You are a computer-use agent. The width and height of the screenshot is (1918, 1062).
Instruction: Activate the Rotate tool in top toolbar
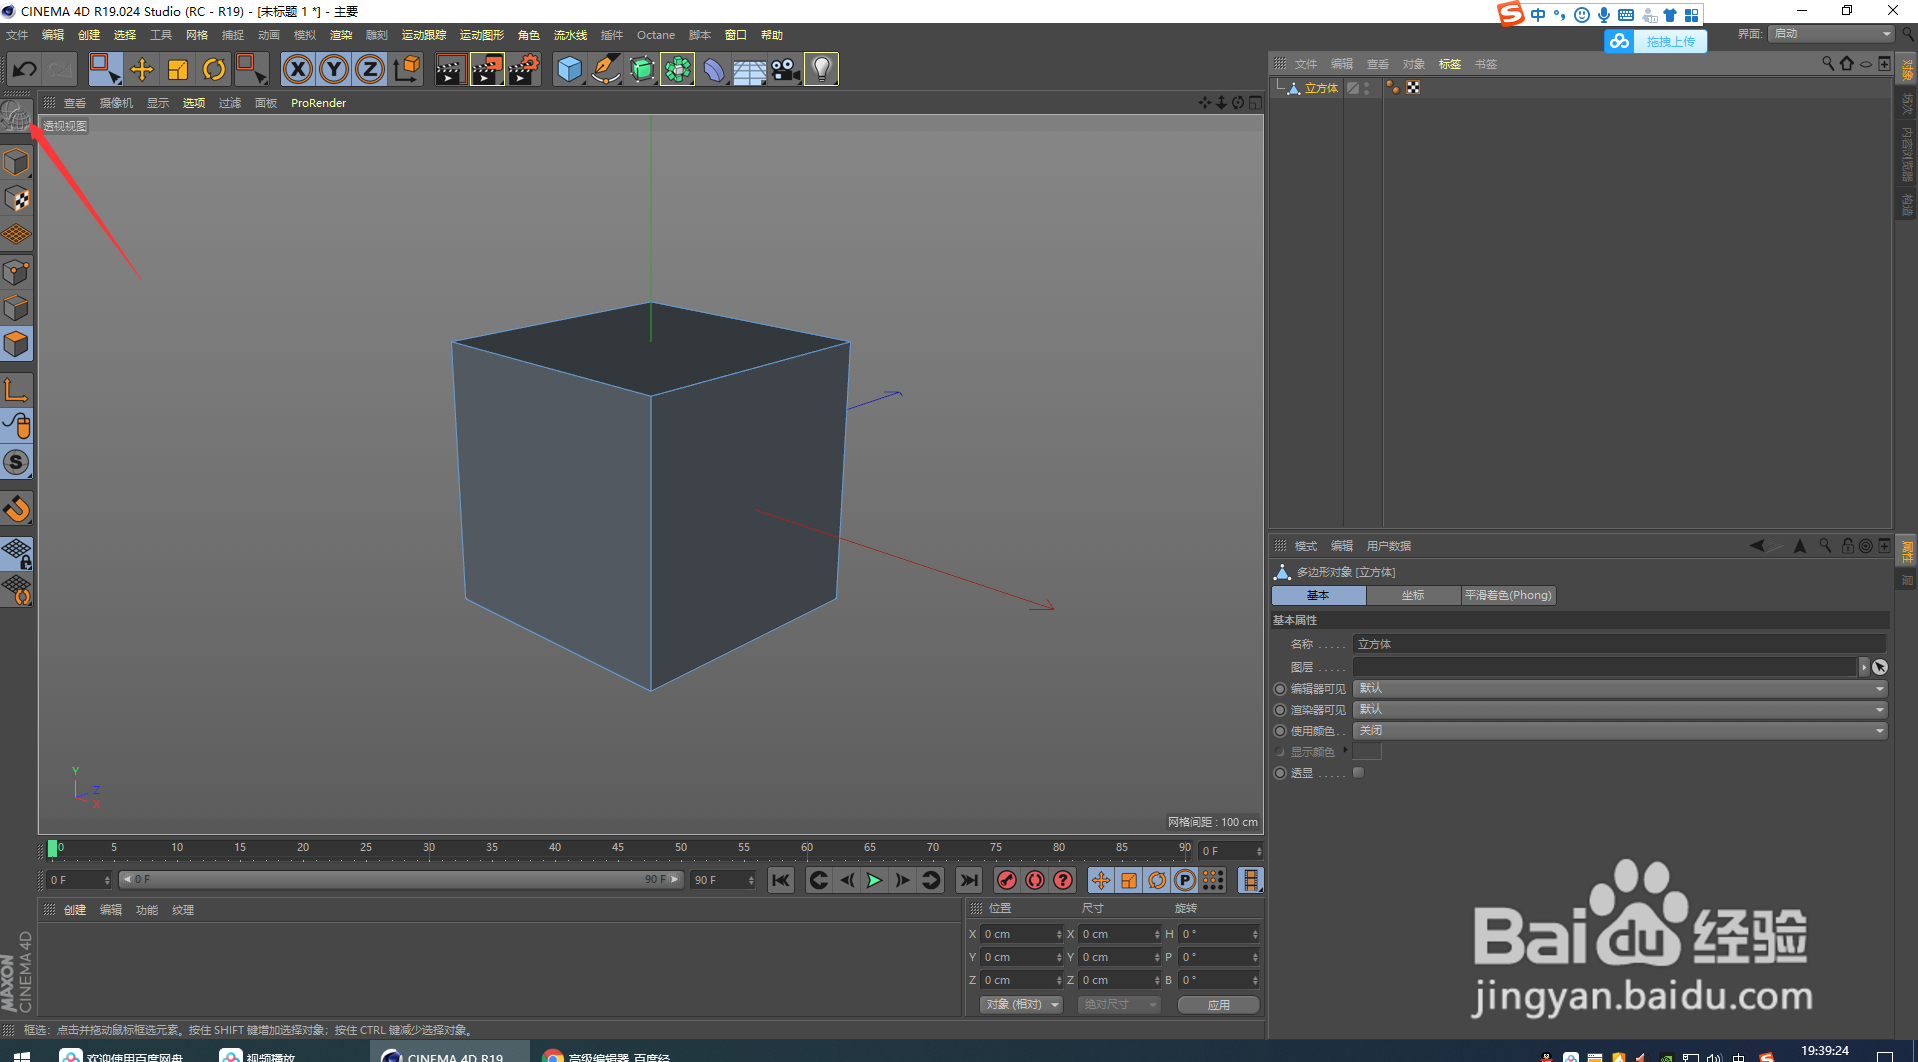[214, 69]
